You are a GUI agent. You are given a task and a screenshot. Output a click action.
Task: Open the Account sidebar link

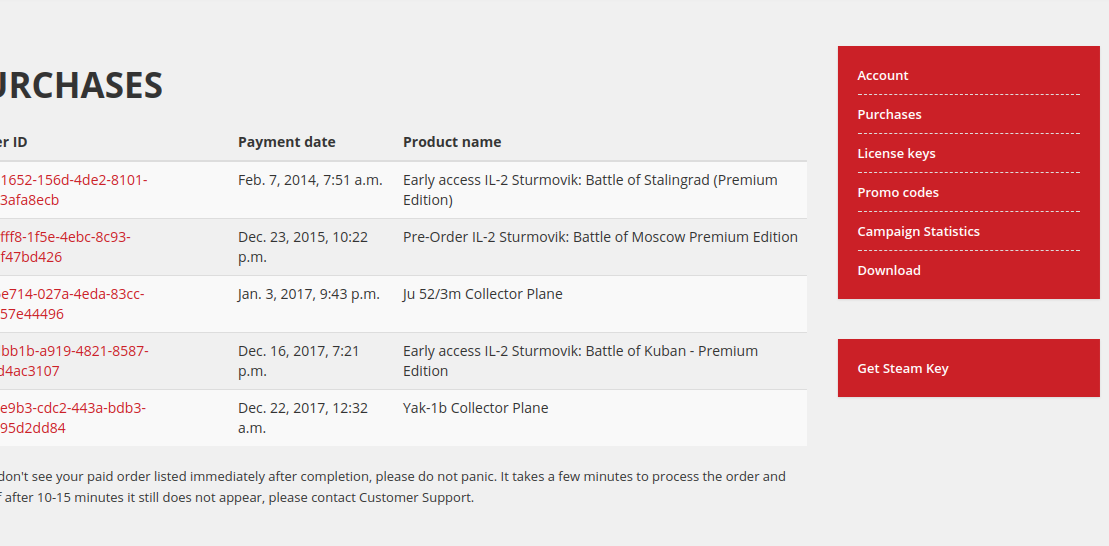[882, 76]
